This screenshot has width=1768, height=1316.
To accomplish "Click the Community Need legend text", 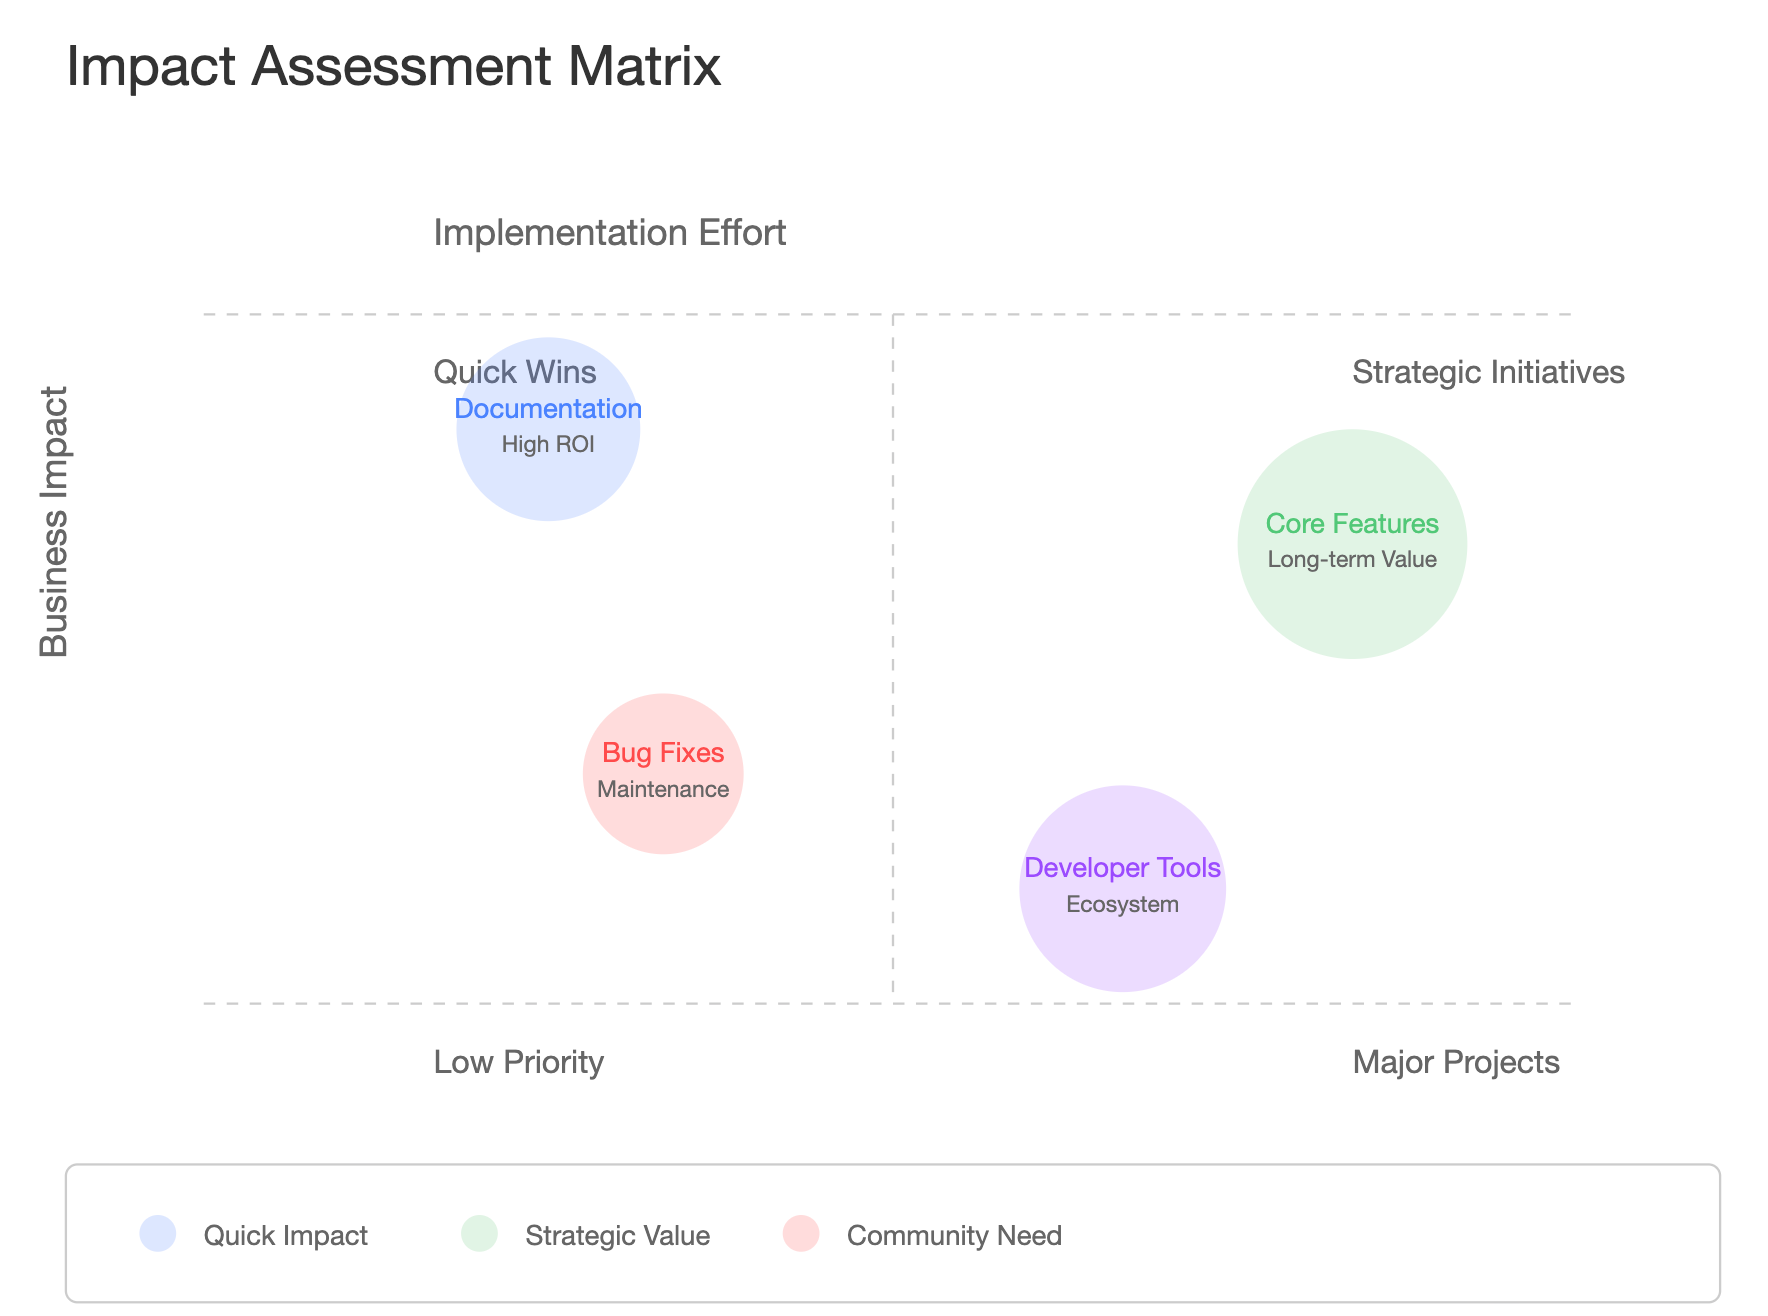I will coord(954,1236).
